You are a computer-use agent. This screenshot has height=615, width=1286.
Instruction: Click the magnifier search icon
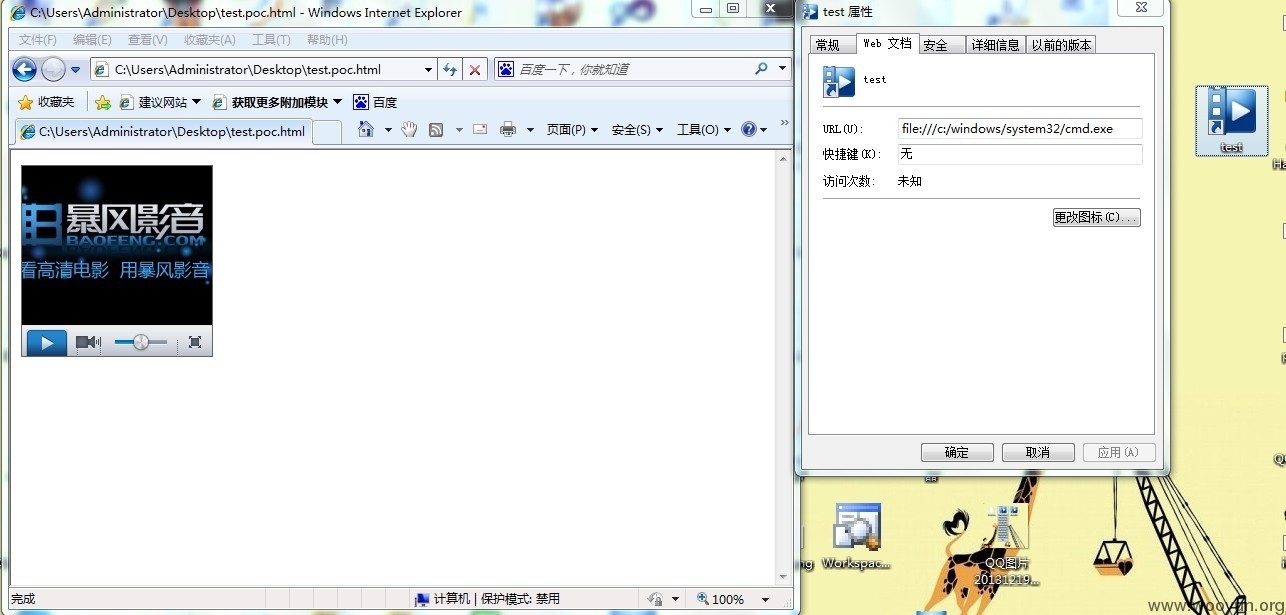tap(761, 69)
